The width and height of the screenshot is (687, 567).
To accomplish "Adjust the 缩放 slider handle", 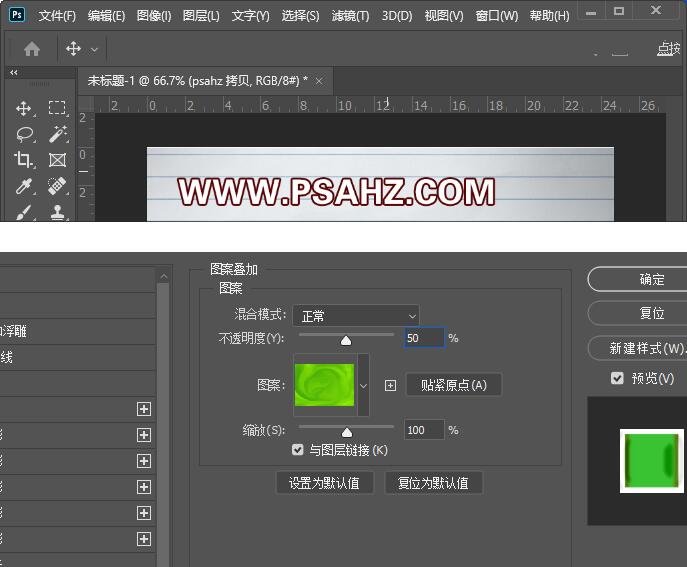I will click(347, 432).
